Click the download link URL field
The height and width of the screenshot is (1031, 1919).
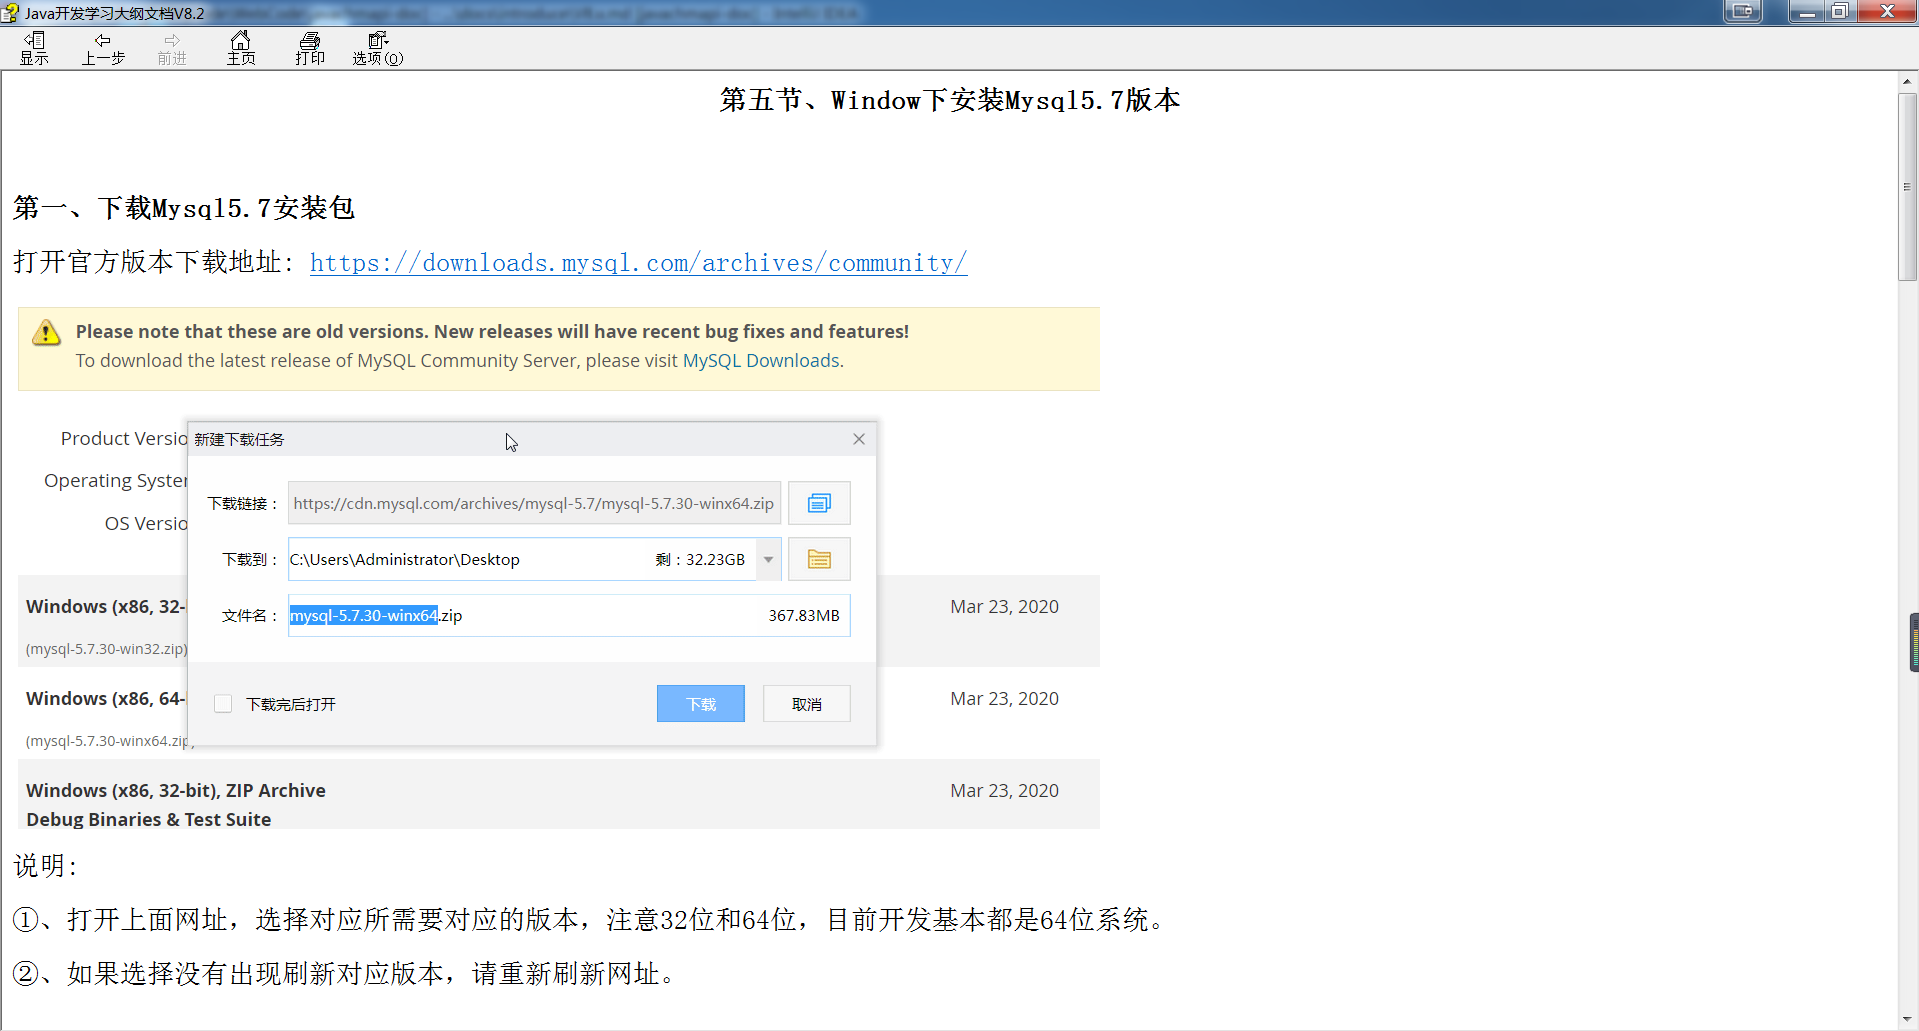coord(534,503)
